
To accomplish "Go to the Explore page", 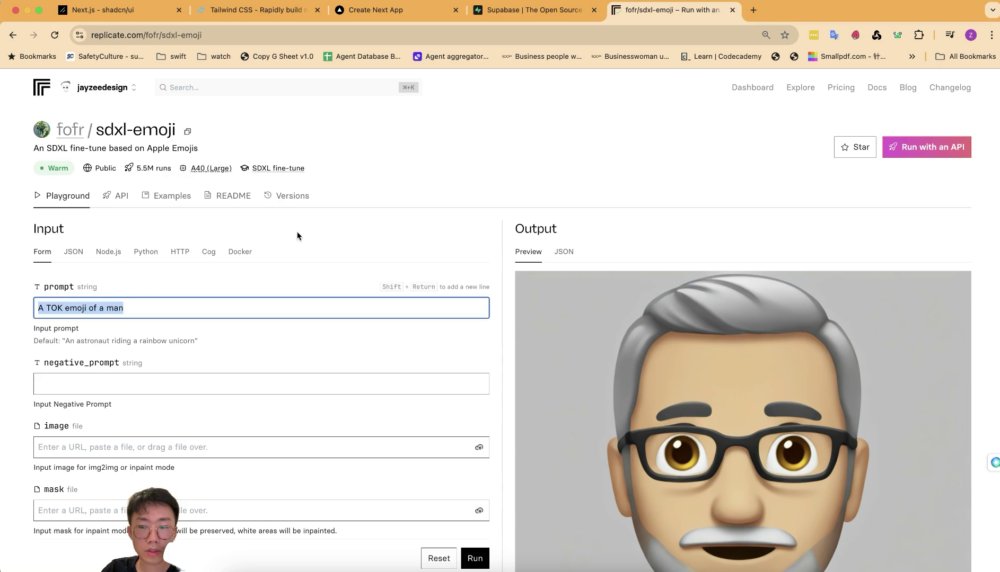I will 800,87.
